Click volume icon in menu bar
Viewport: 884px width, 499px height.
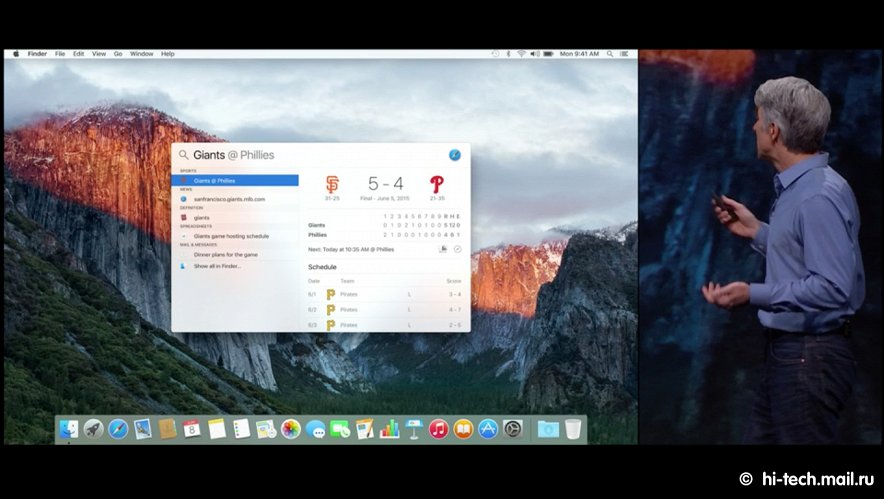coord(534,54)
